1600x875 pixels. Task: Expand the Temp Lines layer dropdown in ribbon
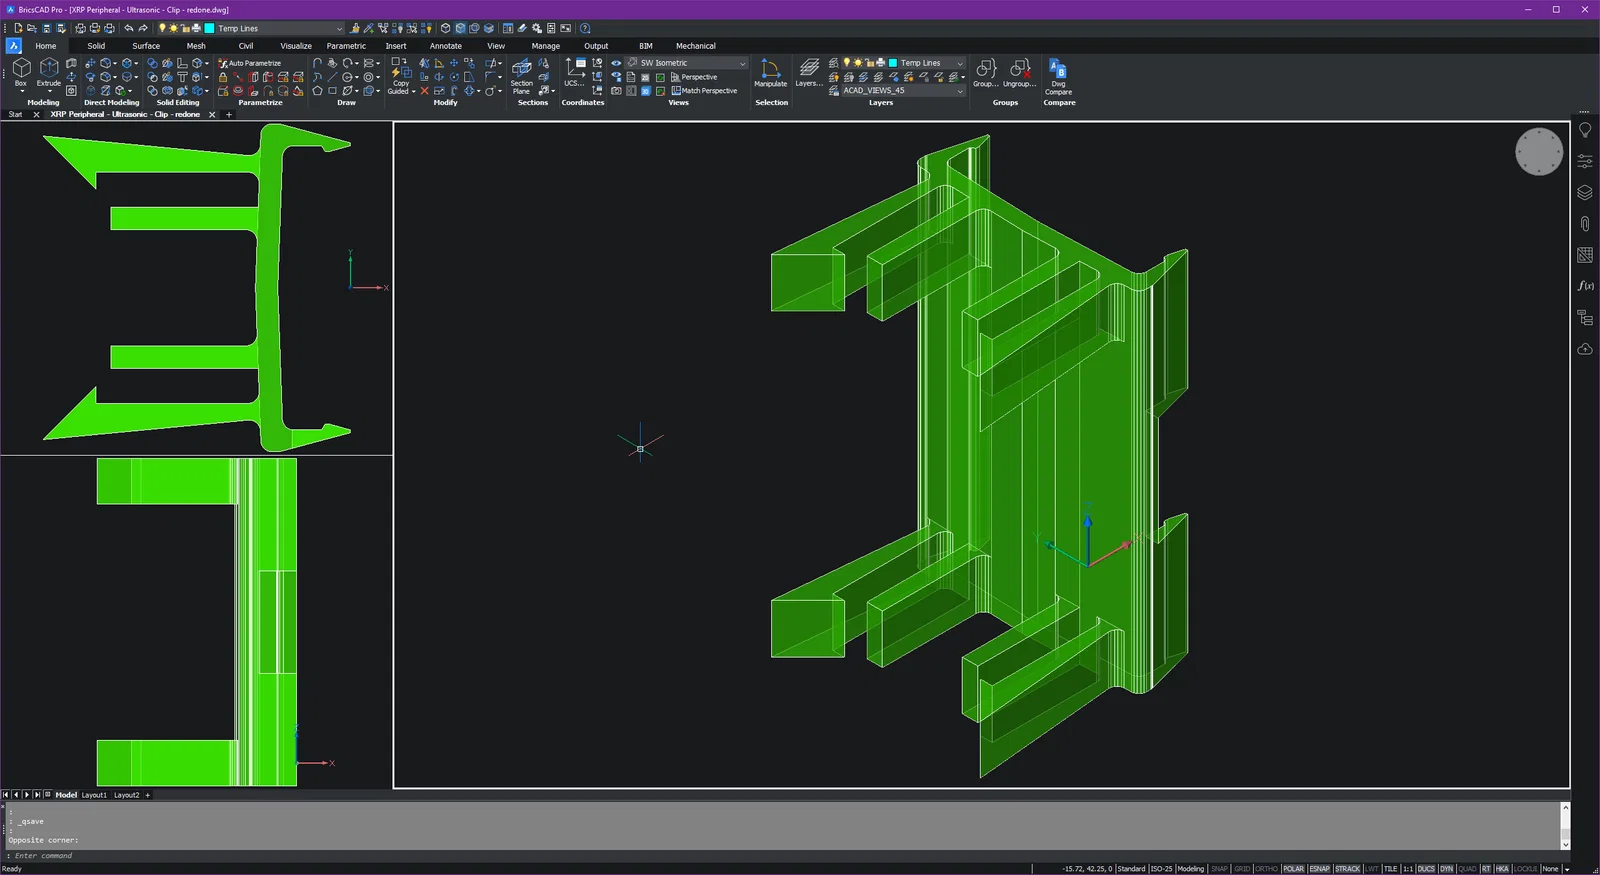pos(960,63)
